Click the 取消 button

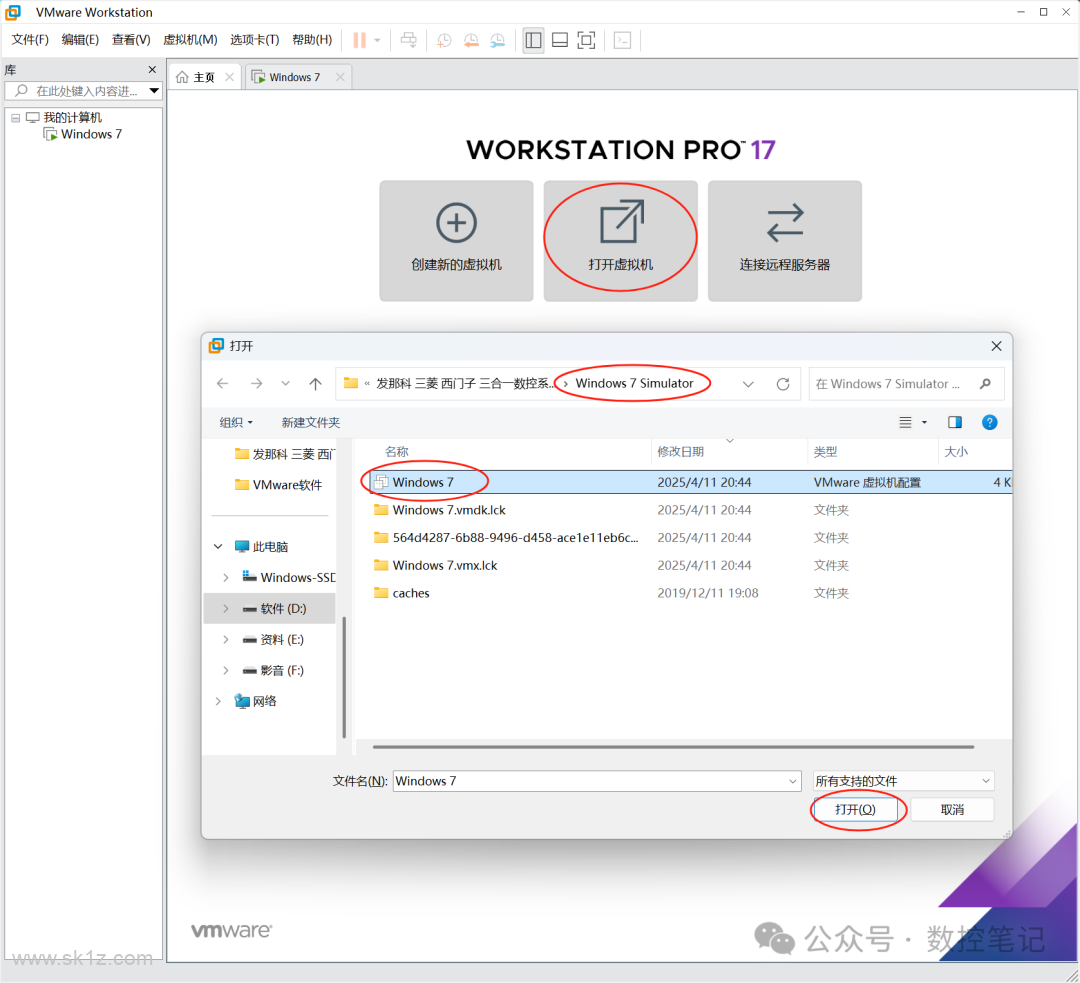point(953,810)
